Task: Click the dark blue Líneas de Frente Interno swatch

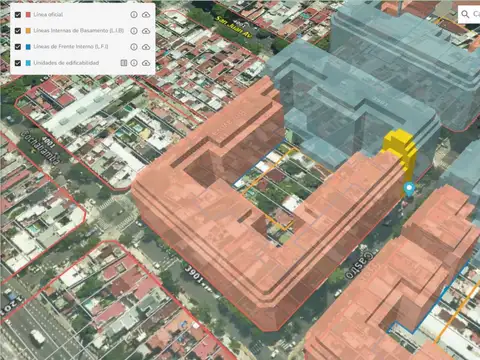Action: (x=28, y=47)
